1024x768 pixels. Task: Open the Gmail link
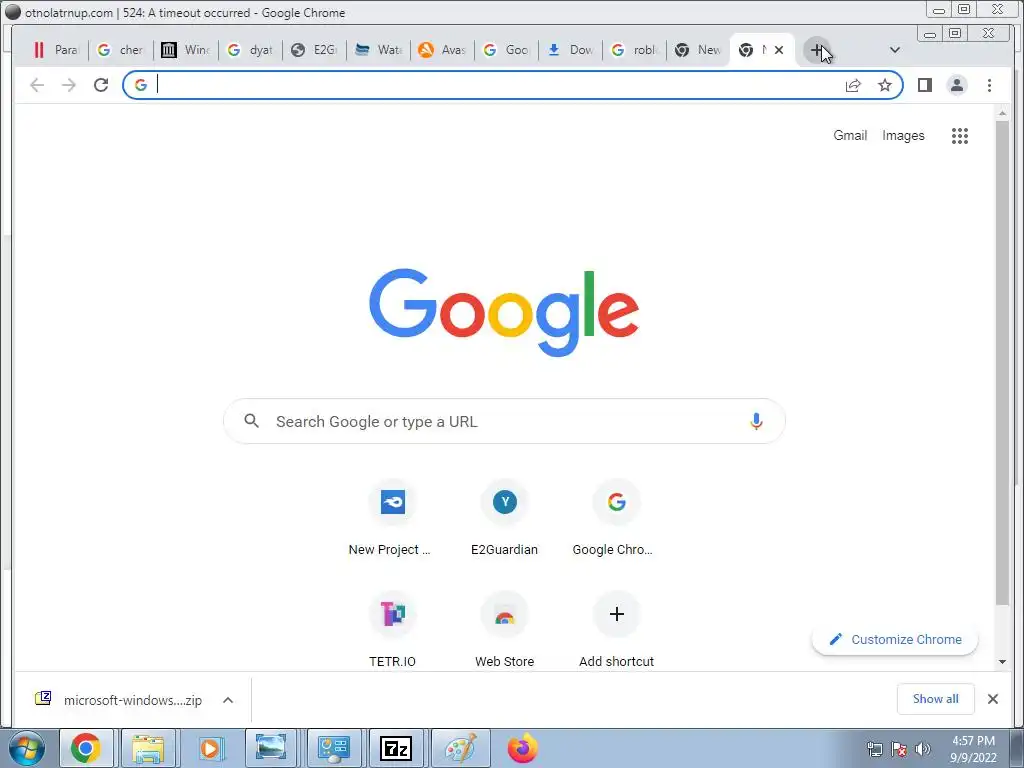click(850, 135)
